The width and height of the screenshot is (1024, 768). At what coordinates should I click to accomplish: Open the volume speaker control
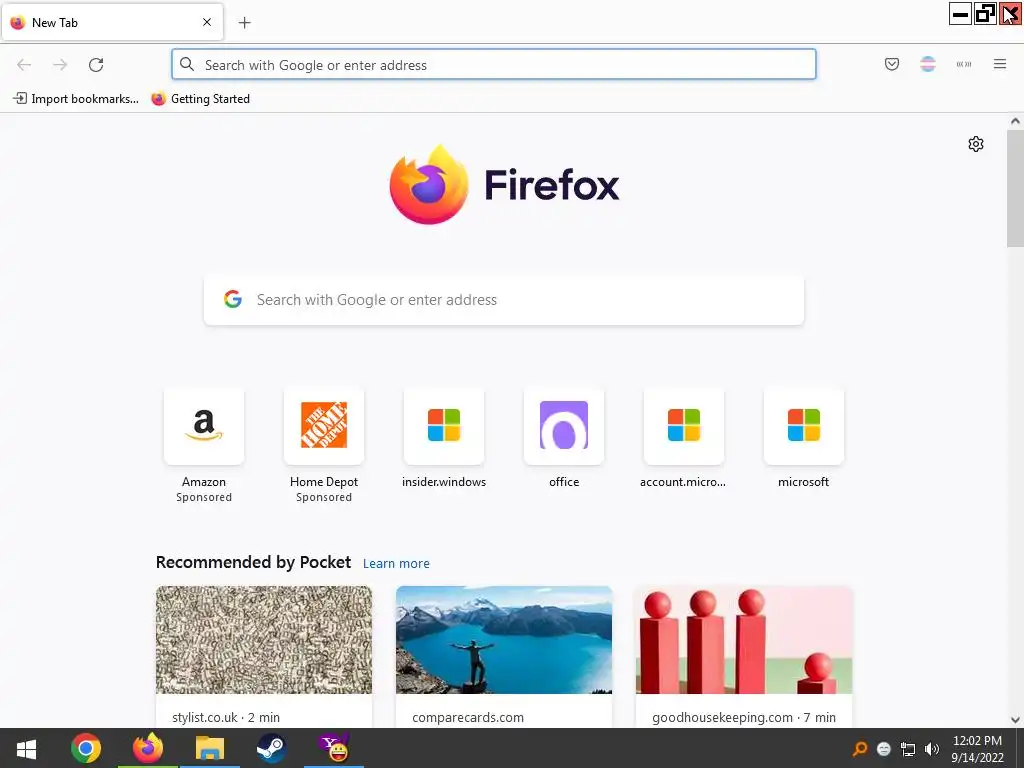pos(932,748)
